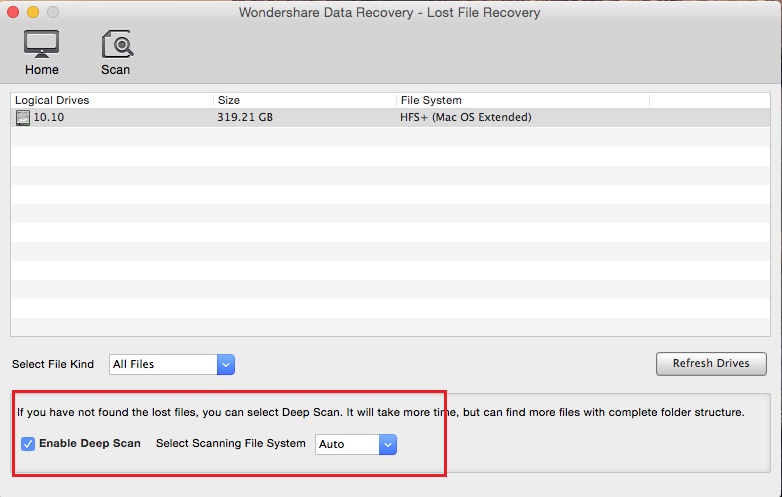Sort by the File System column header
The image size is (782, 497).
523,100
